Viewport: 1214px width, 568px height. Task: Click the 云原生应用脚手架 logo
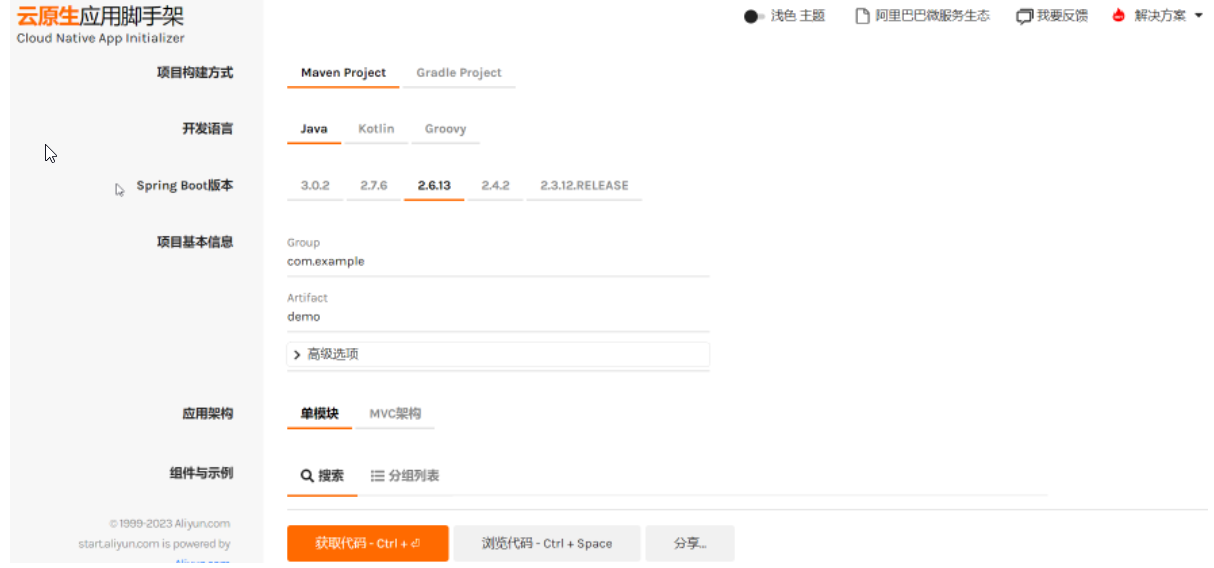tap(101, 17)
